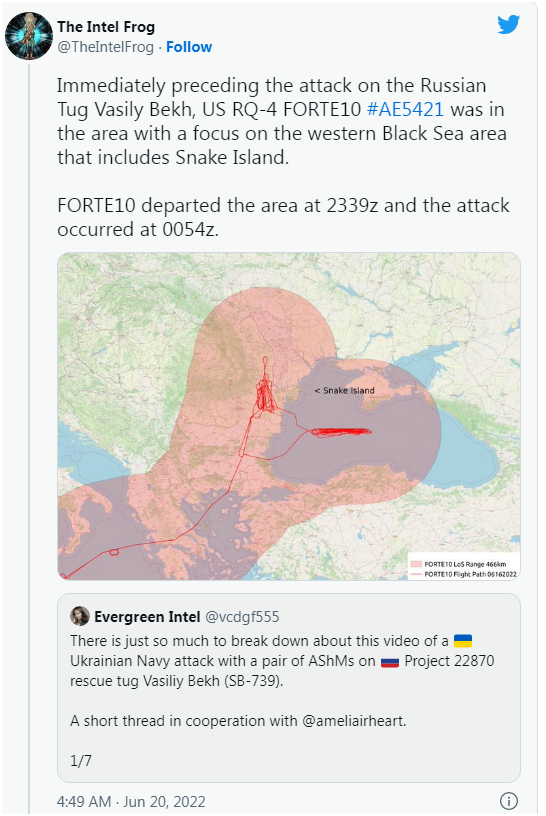
Task: Open the FORTE10 flight path map image
Action: pos(289,416)
